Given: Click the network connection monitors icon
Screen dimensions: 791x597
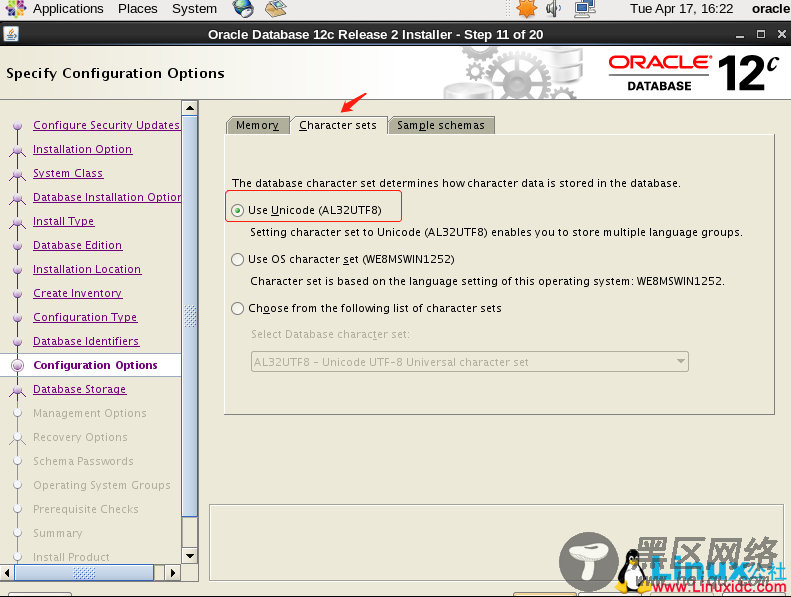Looking at the screenshot, I should coord(585,9).
